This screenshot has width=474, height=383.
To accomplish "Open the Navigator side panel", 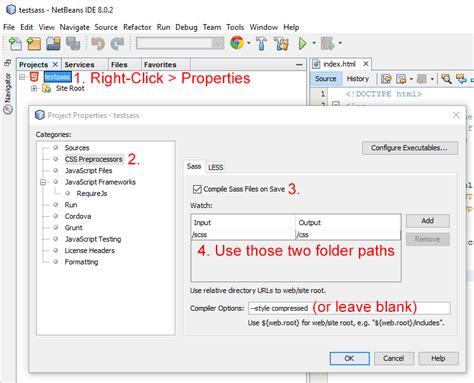I will [x=8, y=93].
